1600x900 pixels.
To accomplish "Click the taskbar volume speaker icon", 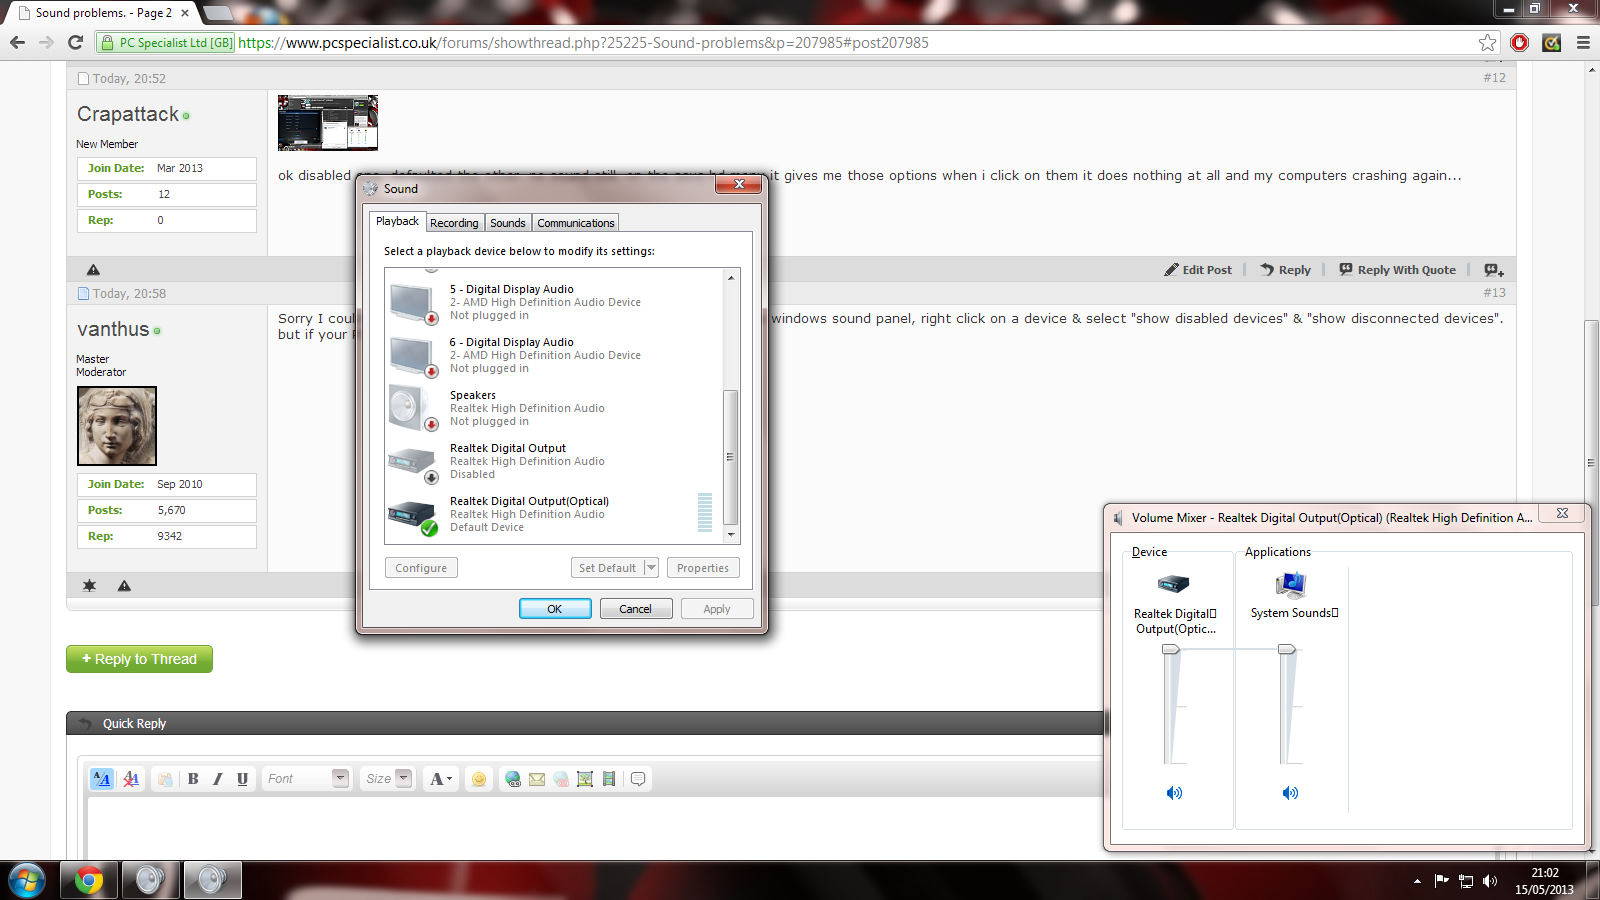I will point(1490,881).
